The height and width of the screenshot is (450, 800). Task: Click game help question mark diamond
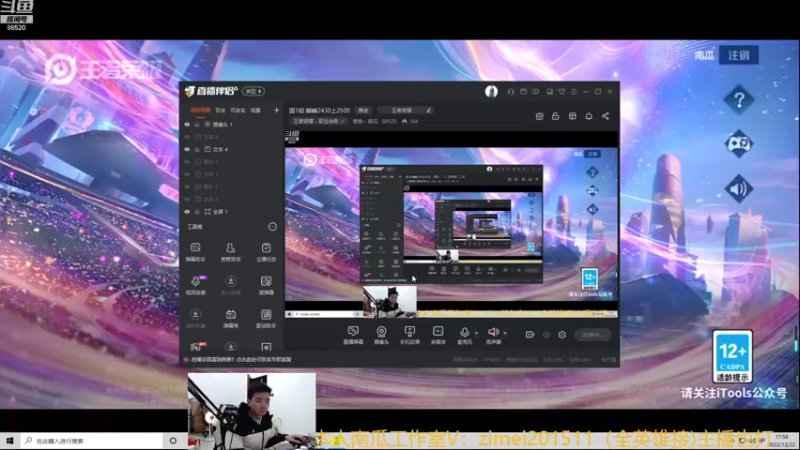pos(739,99)
